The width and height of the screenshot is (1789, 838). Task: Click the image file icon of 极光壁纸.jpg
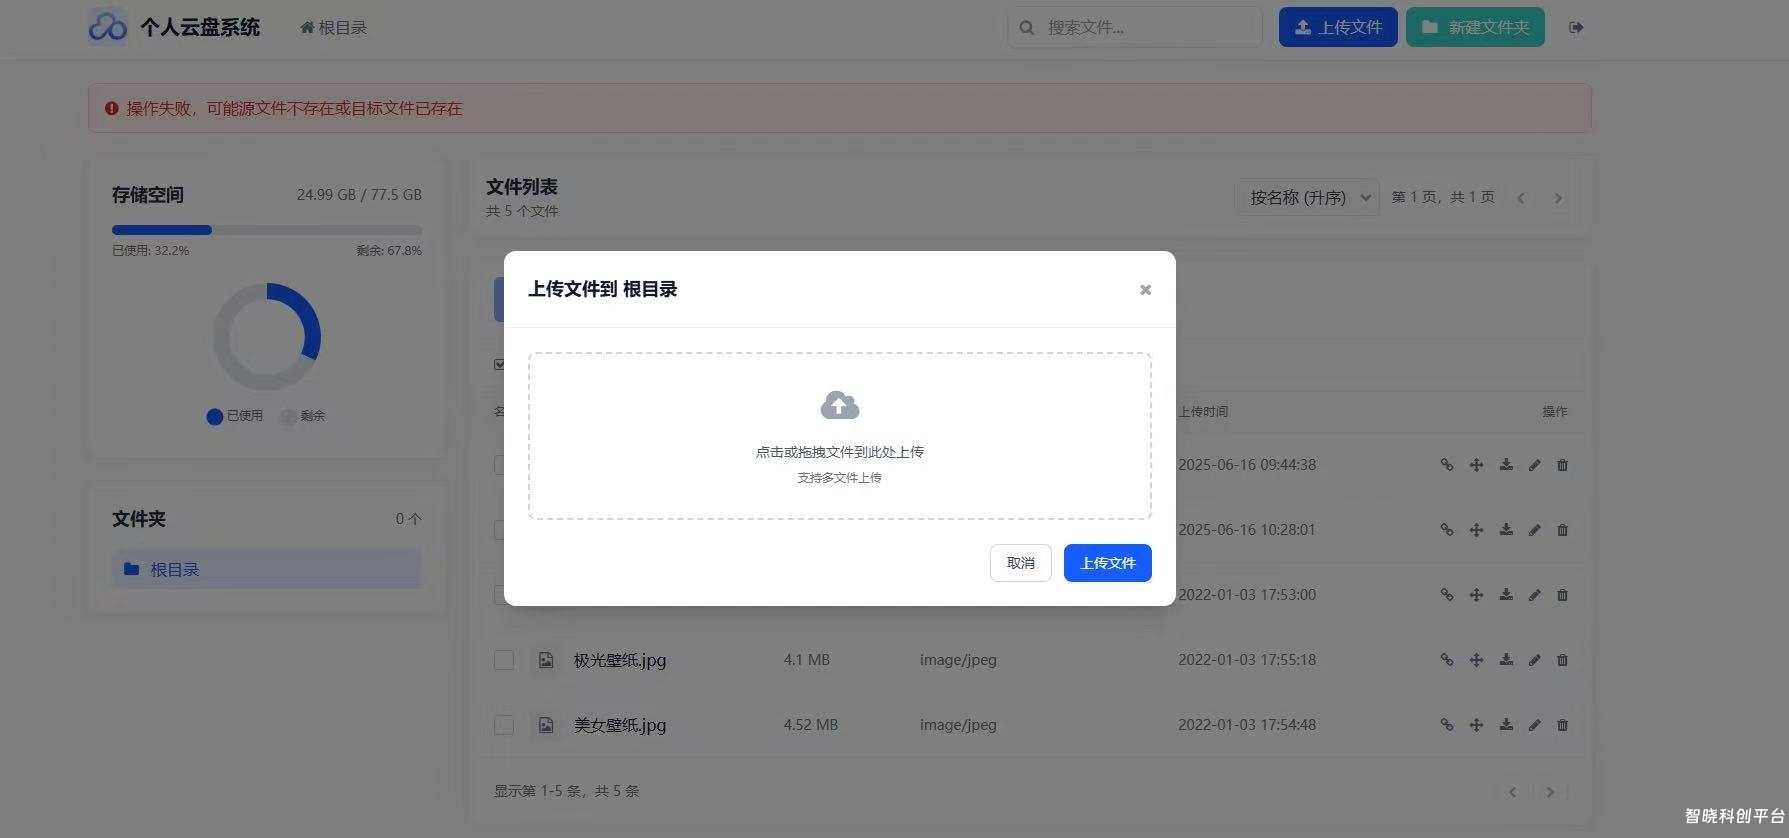(546, 660)
